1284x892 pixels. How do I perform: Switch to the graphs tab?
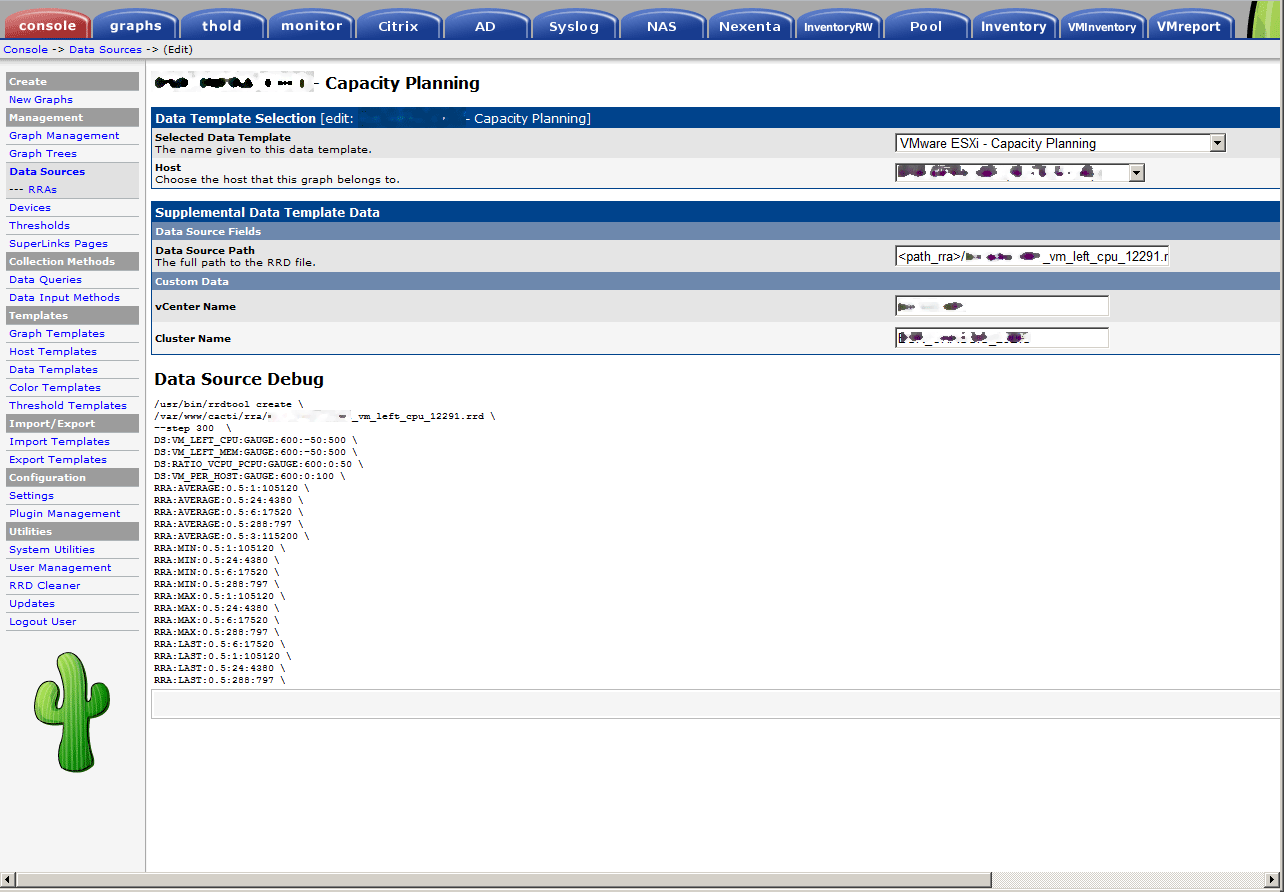coord(136,26)
